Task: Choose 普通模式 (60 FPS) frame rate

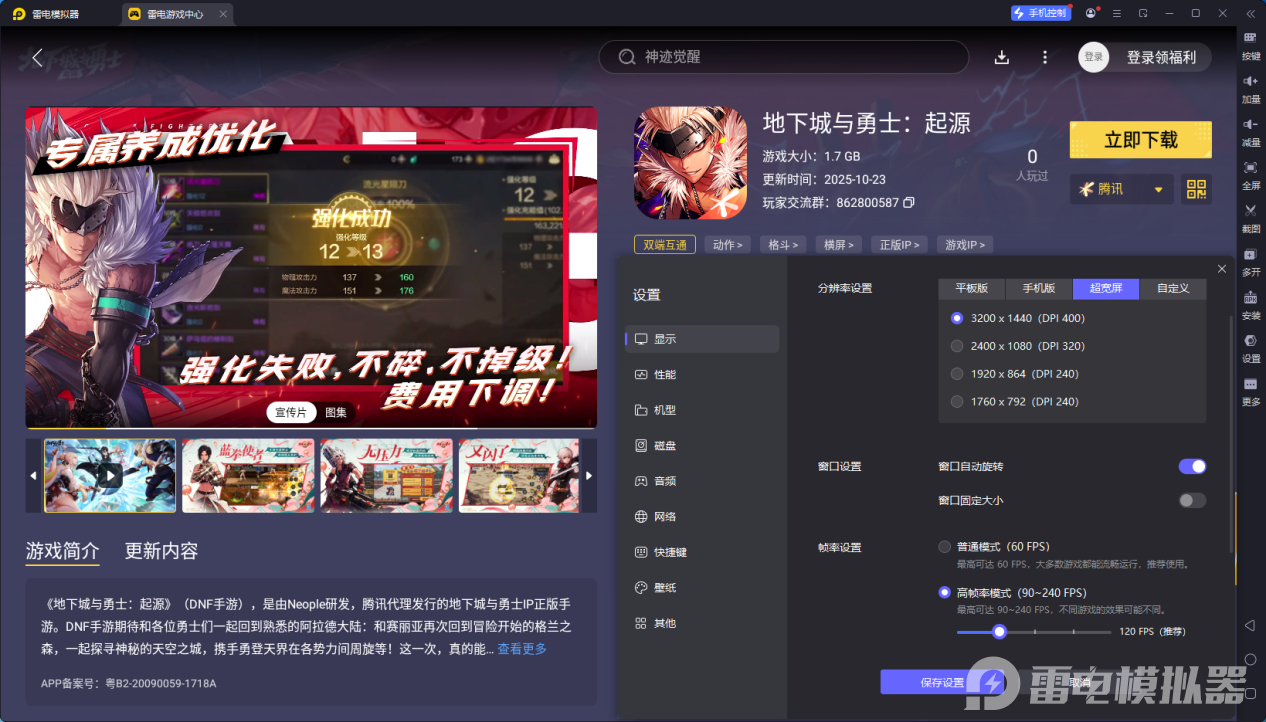Action: (x=944, y=547)
